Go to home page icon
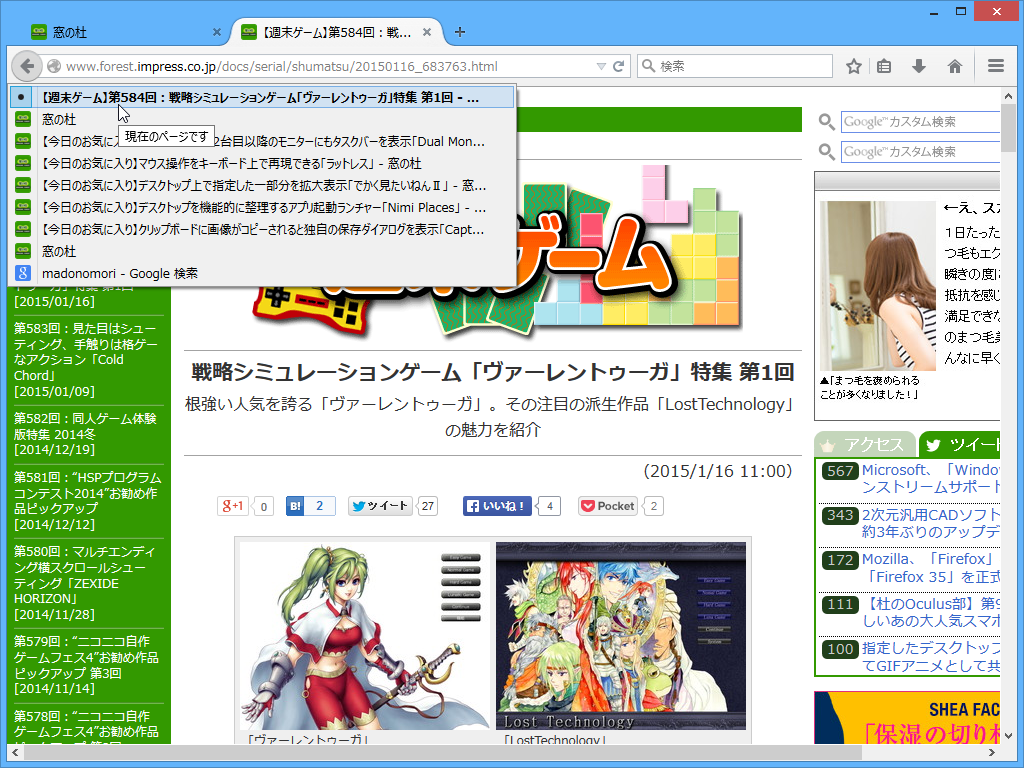The height and width of the screenshot is (768, 1024). (955, 66)
